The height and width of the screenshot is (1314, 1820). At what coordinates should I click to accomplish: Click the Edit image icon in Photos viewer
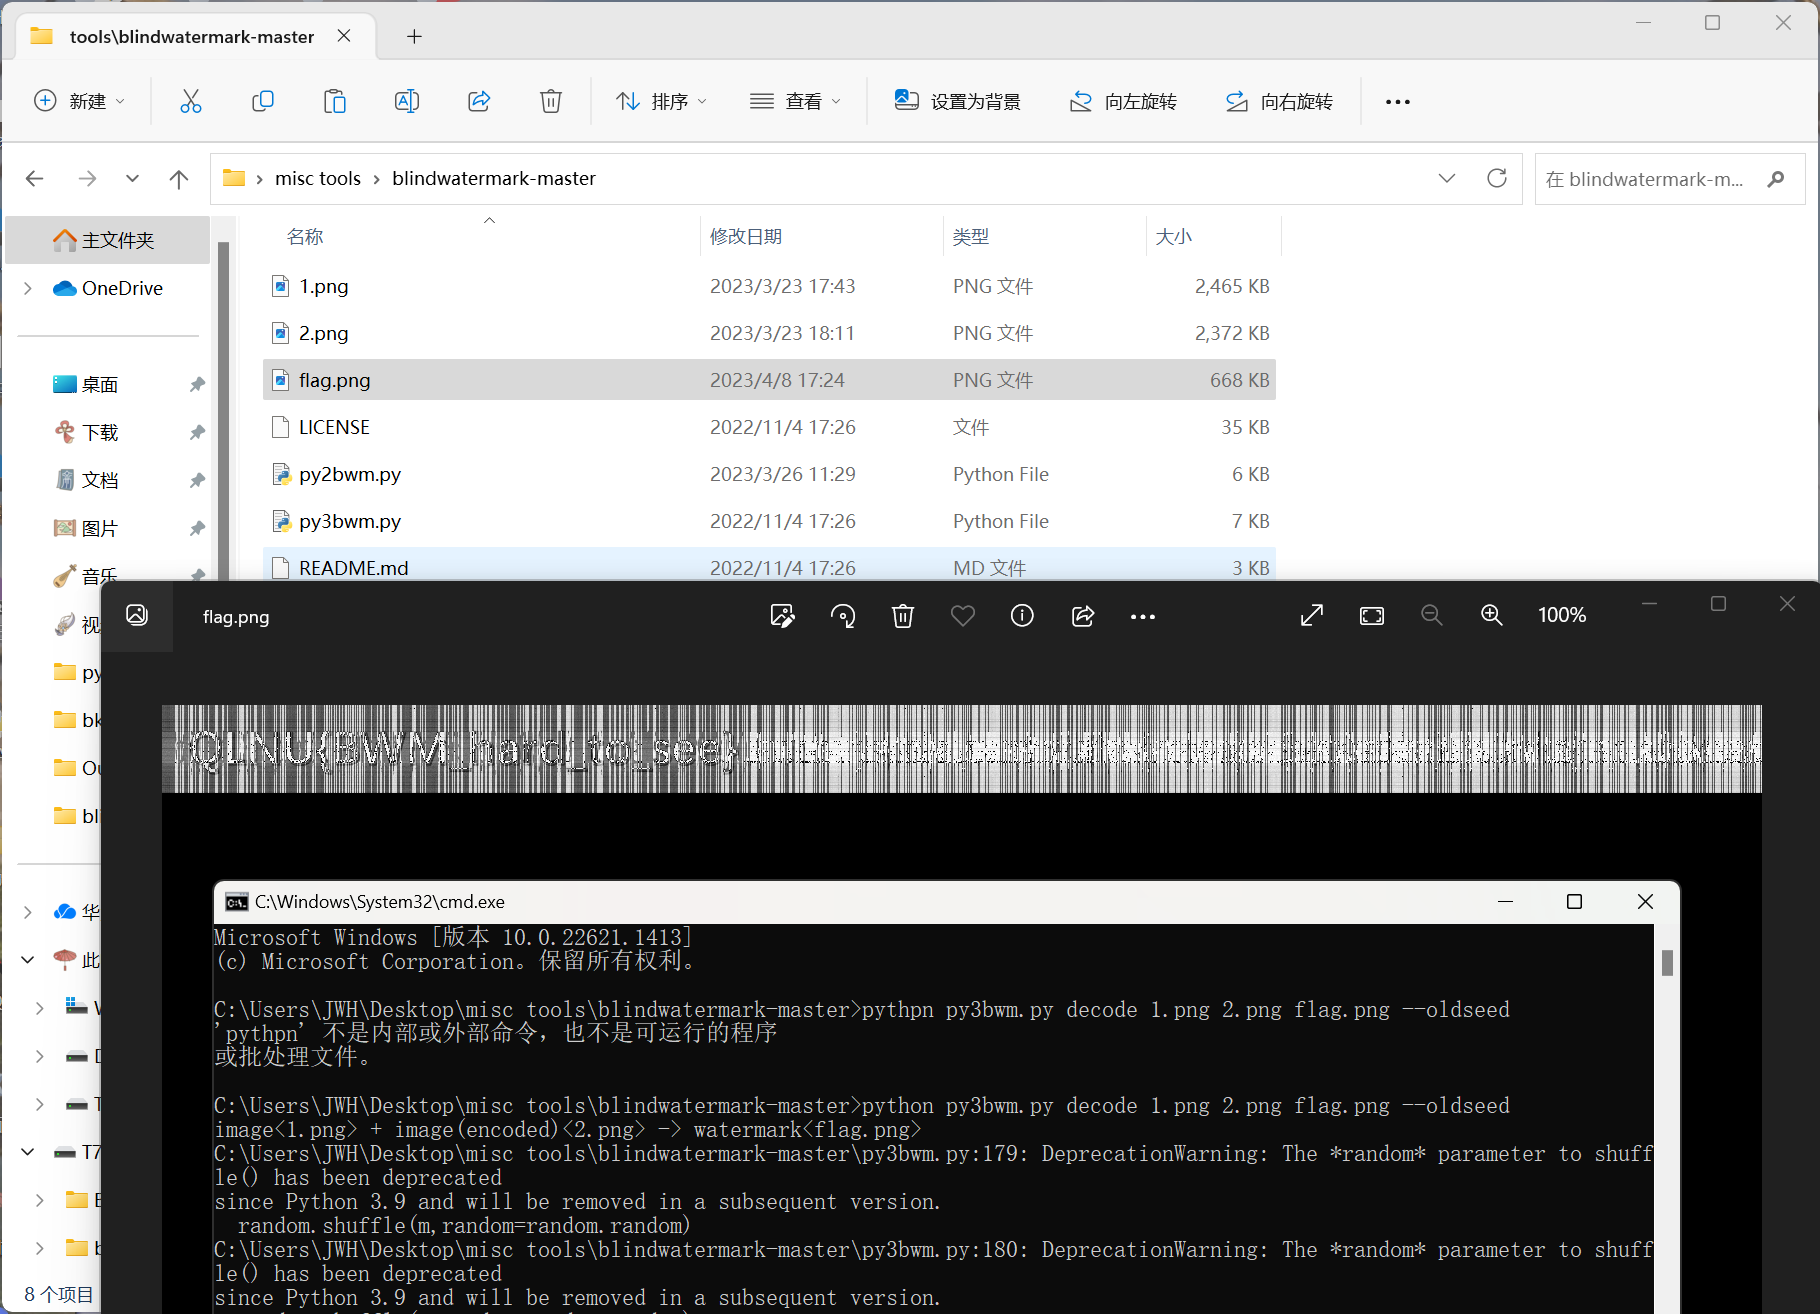pos(782,616)
